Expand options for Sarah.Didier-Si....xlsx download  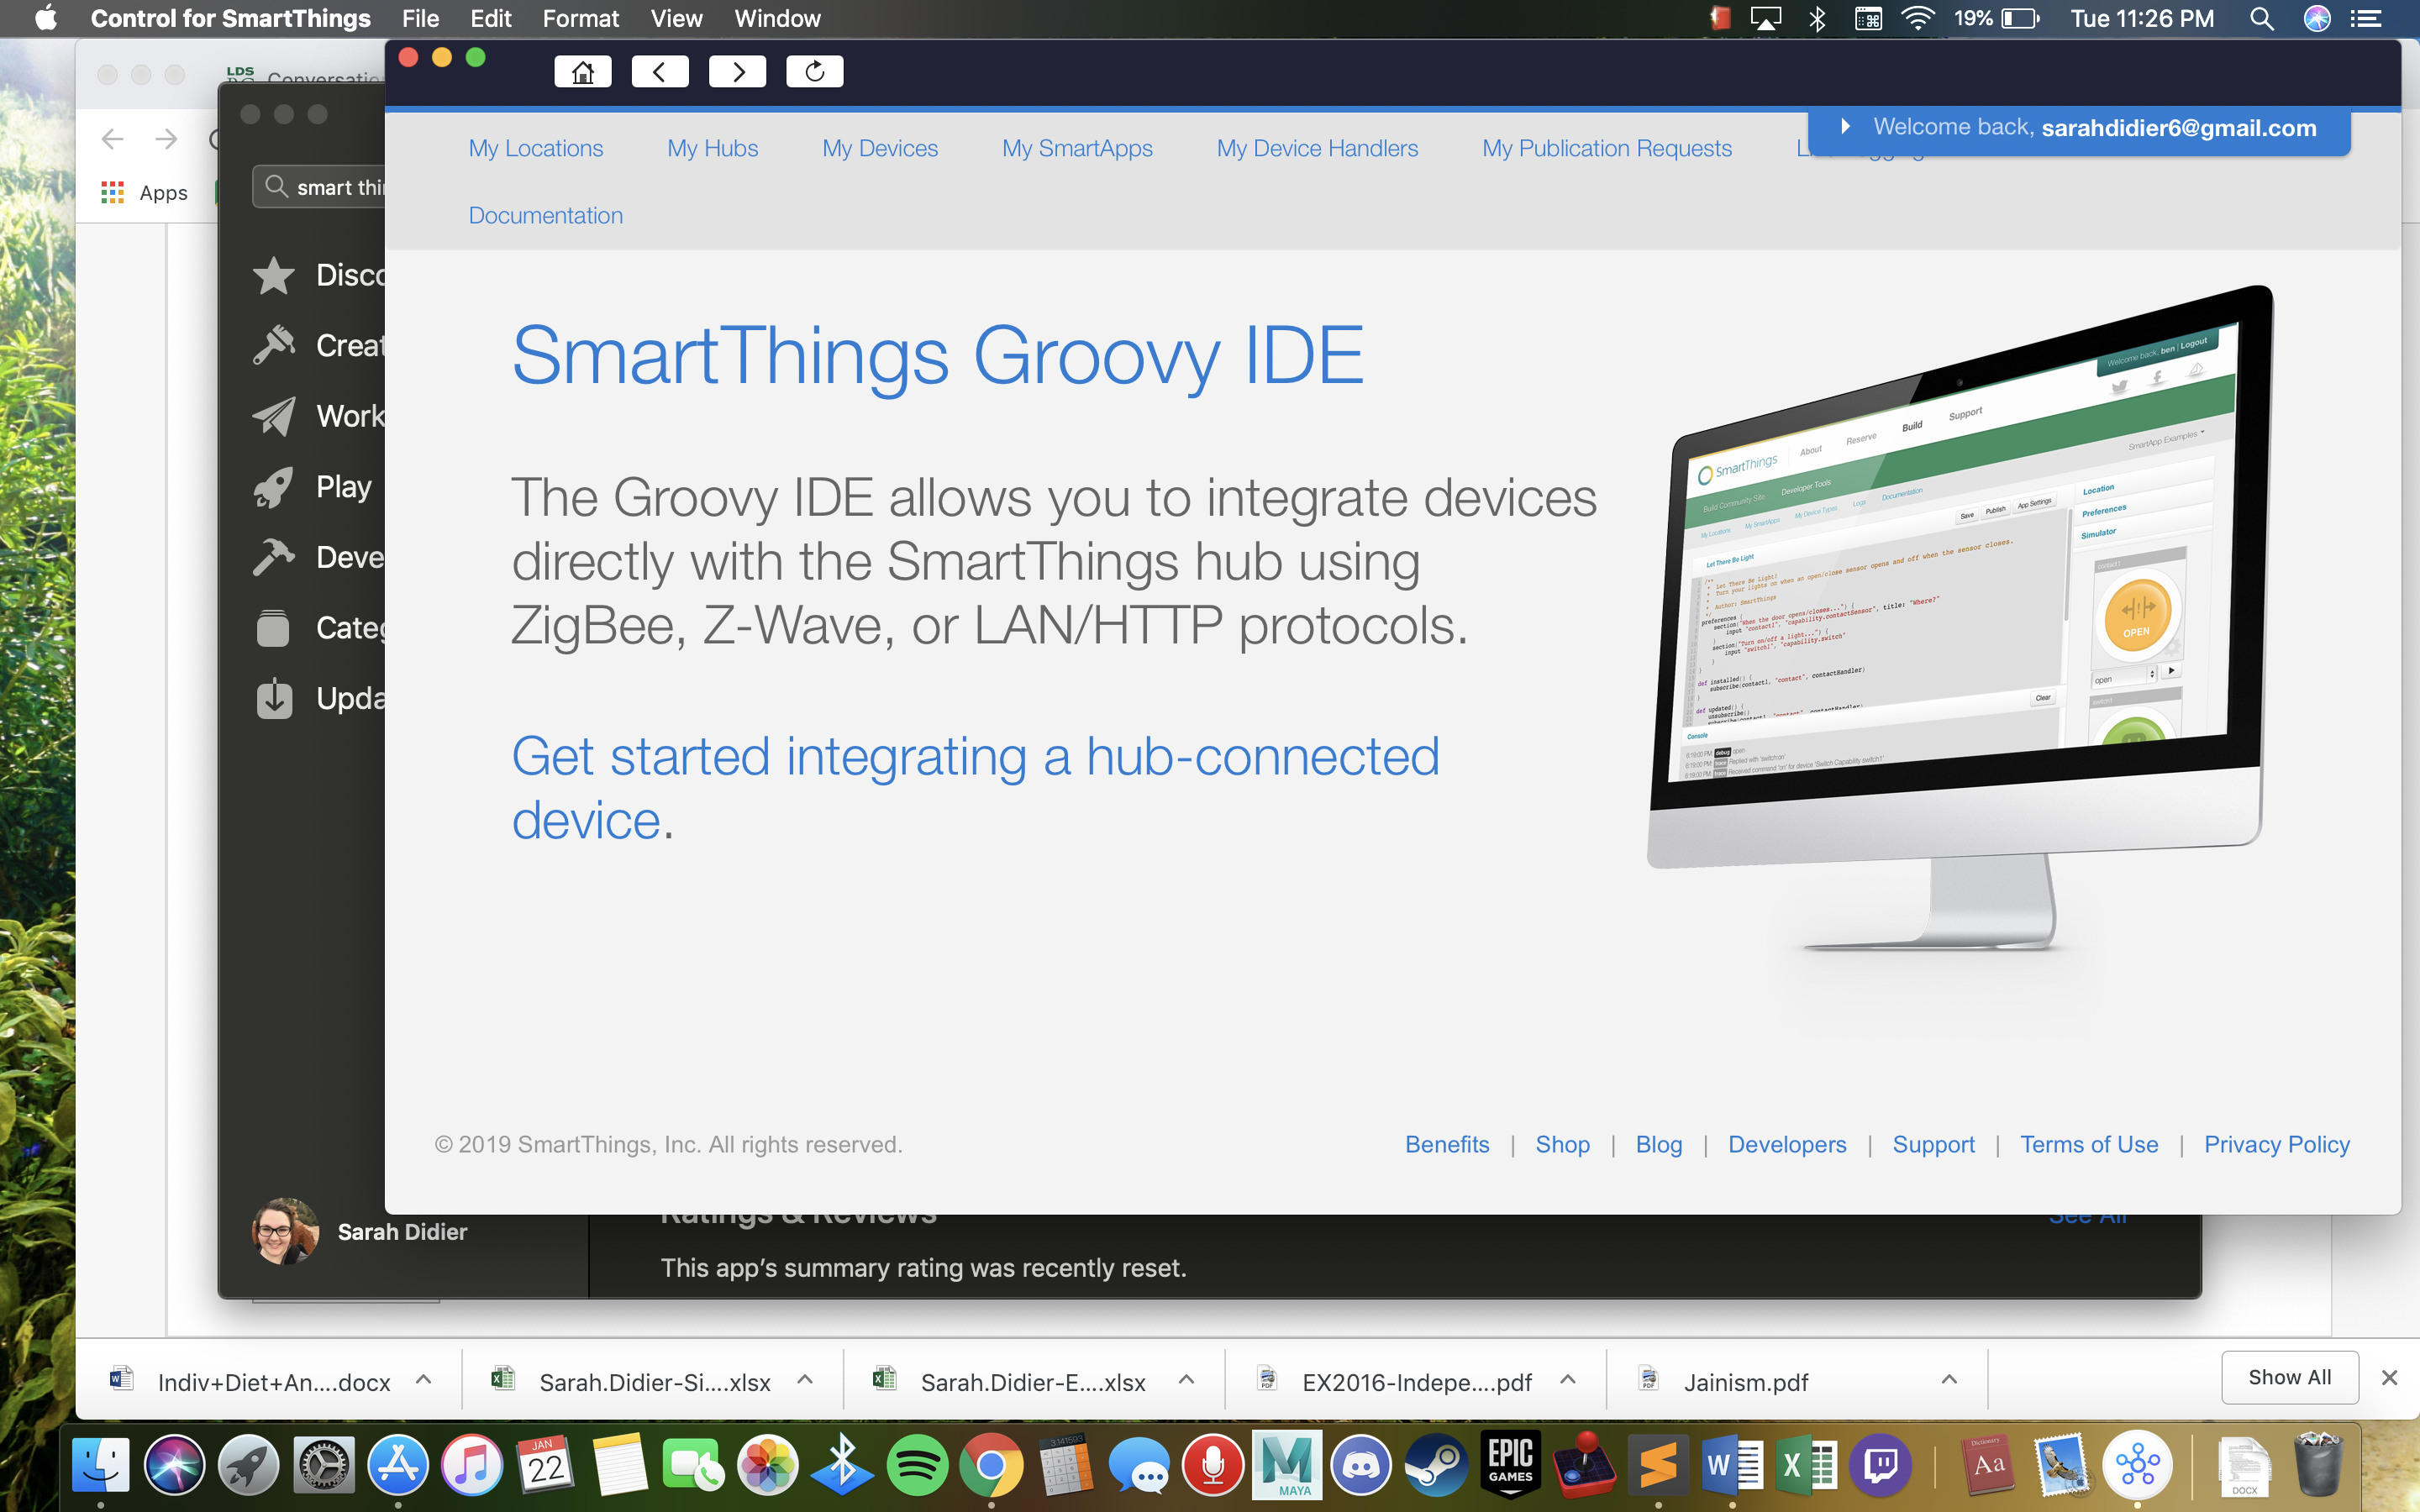pyautogui.click(x=805, y=1380)
